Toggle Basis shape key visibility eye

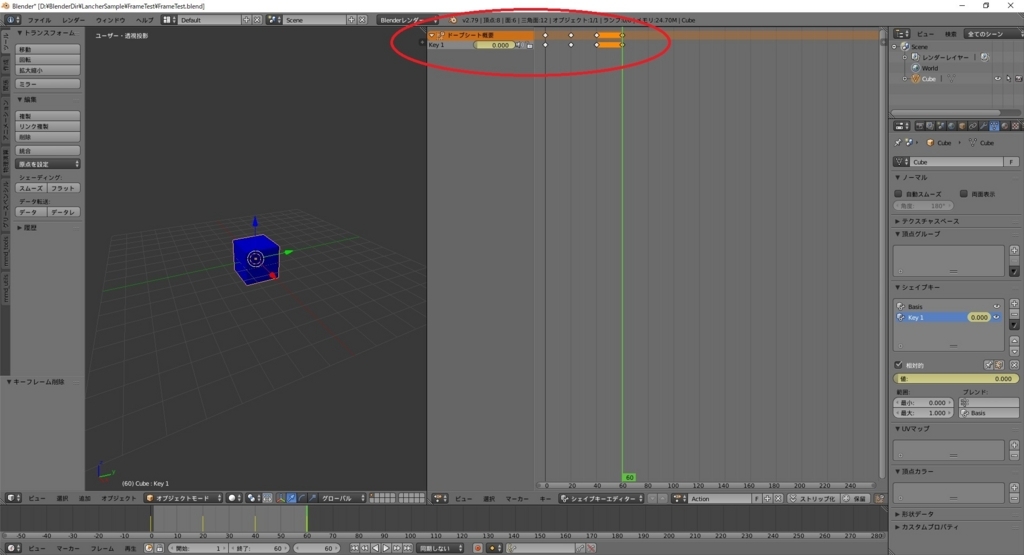click(997, 306)
